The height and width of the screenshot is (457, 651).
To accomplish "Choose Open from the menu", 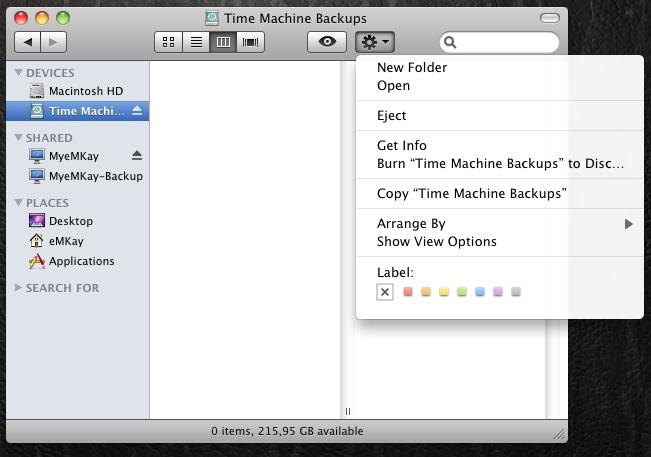I will click(500, 86).
